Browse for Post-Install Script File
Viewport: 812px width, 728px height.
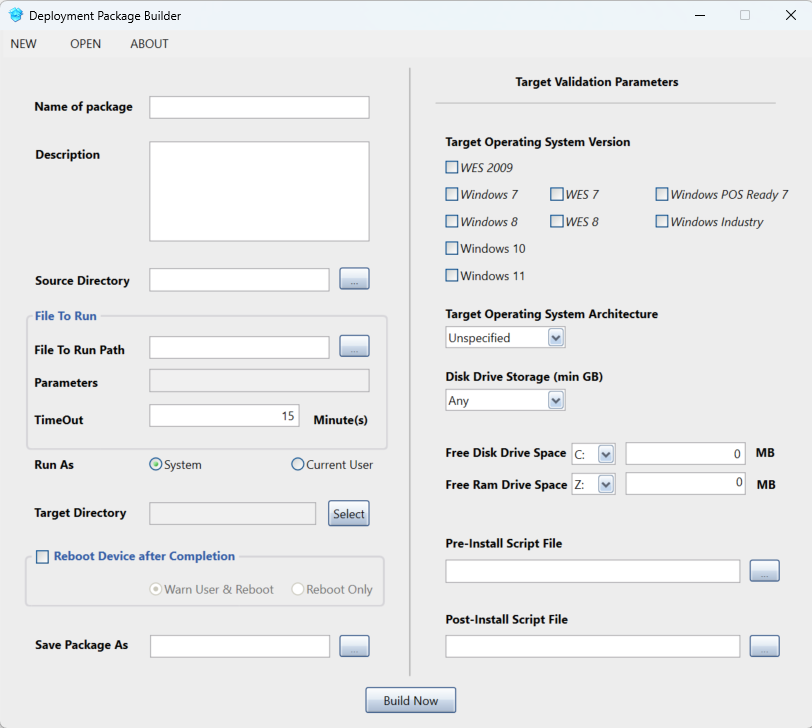pyautogui.click(x=764, y=646)
